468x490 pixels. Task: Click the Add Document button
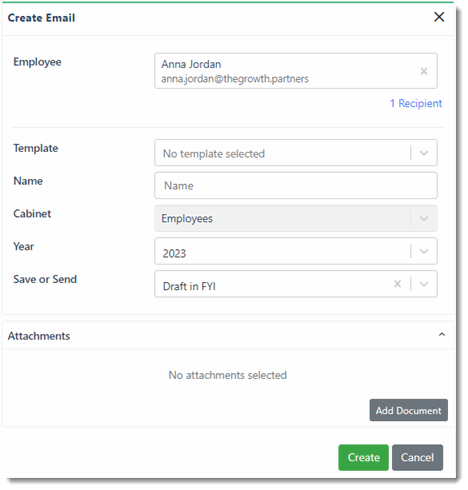[x=408, y=410]
